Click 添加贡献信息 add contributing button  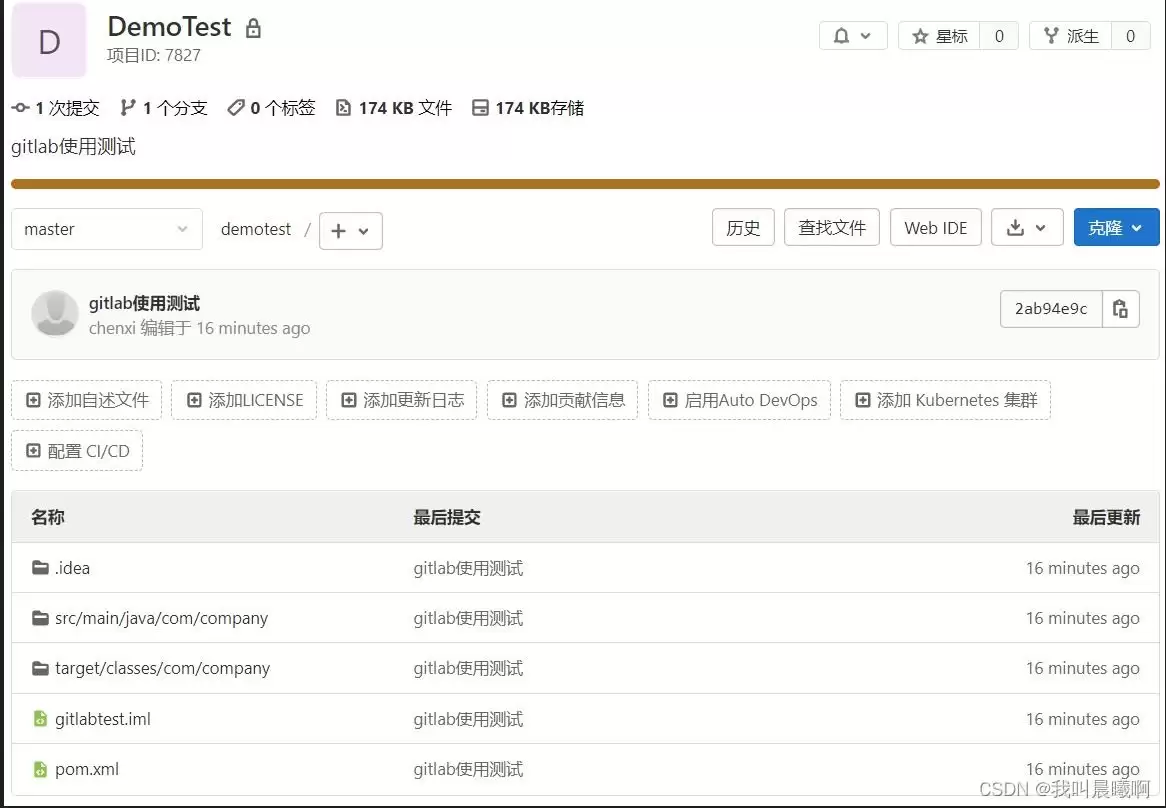coord(562,400)
